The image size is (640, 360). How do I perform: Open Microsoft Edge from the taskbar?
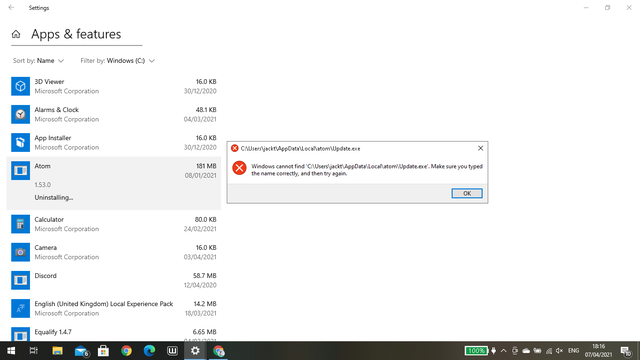point(149,351)
